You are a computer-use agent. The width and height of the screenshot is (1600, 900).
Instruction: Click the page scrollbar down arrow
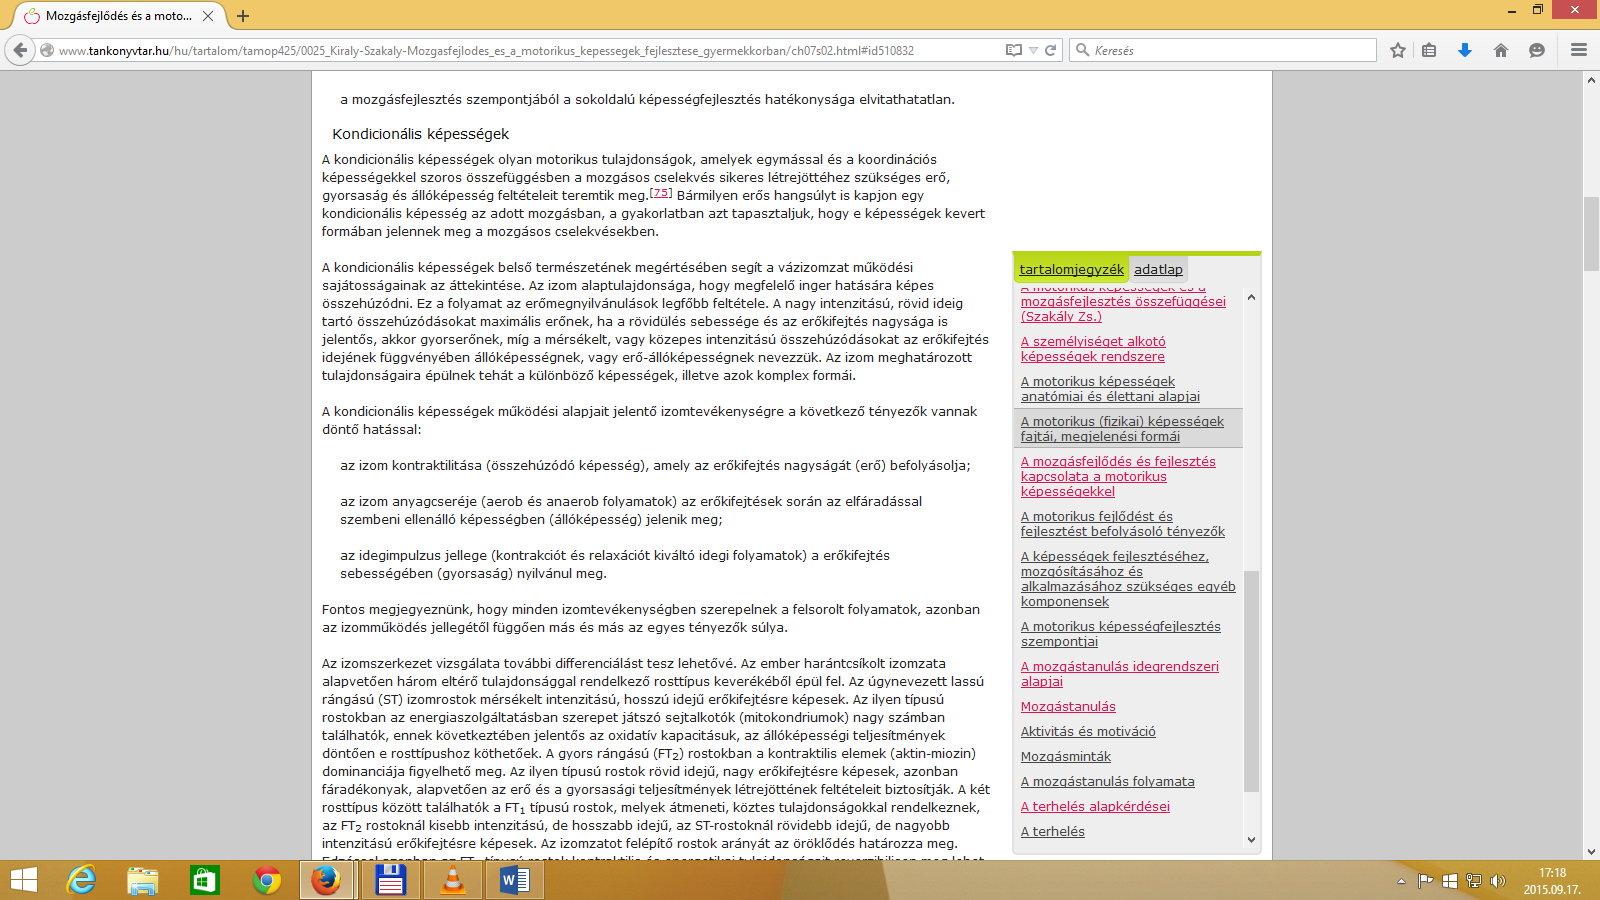pos(1591,851)
